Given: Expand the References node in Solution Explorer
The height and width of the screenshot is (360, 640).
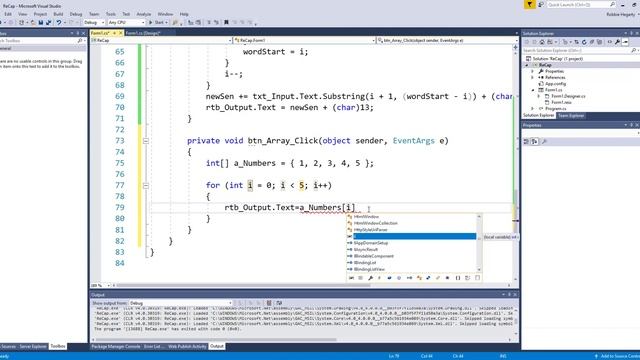Looking at the screenshot, I should pos(532,78).
